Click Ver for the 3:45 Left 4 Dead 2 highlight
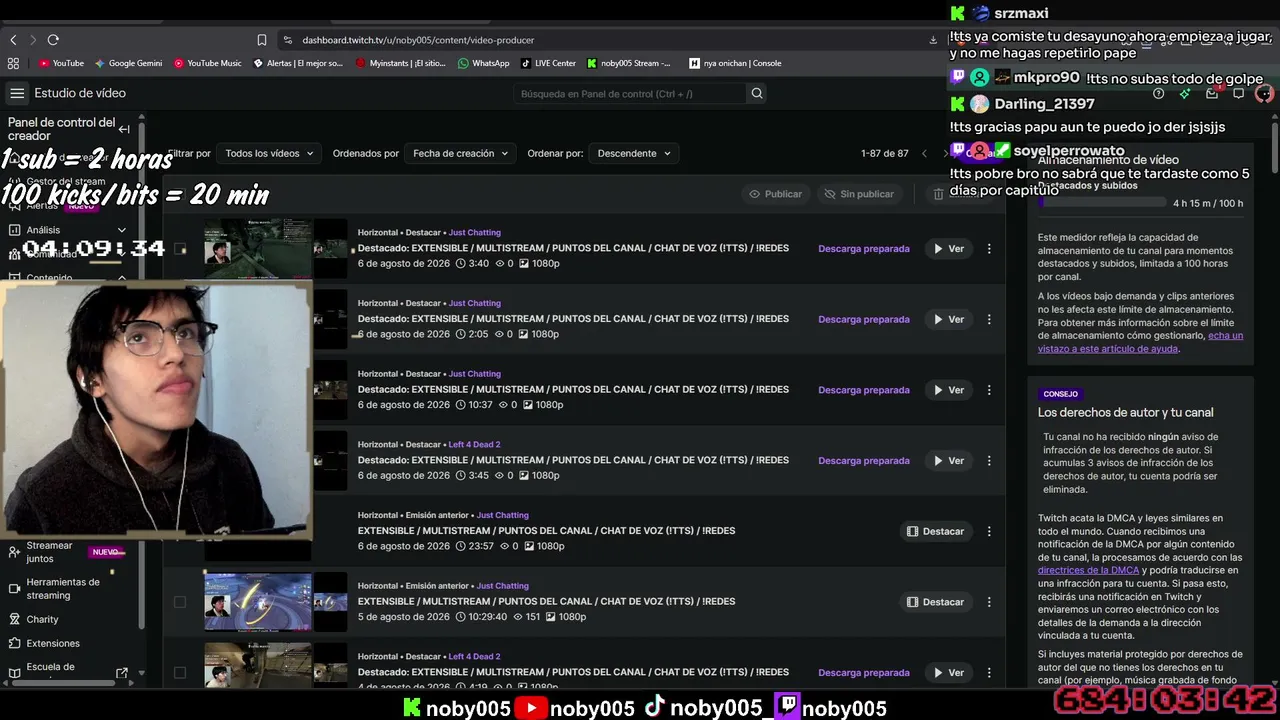Image resolution: width=1280 pixels, height=720 pixels. pyautogui.click(x=948, y=461)
